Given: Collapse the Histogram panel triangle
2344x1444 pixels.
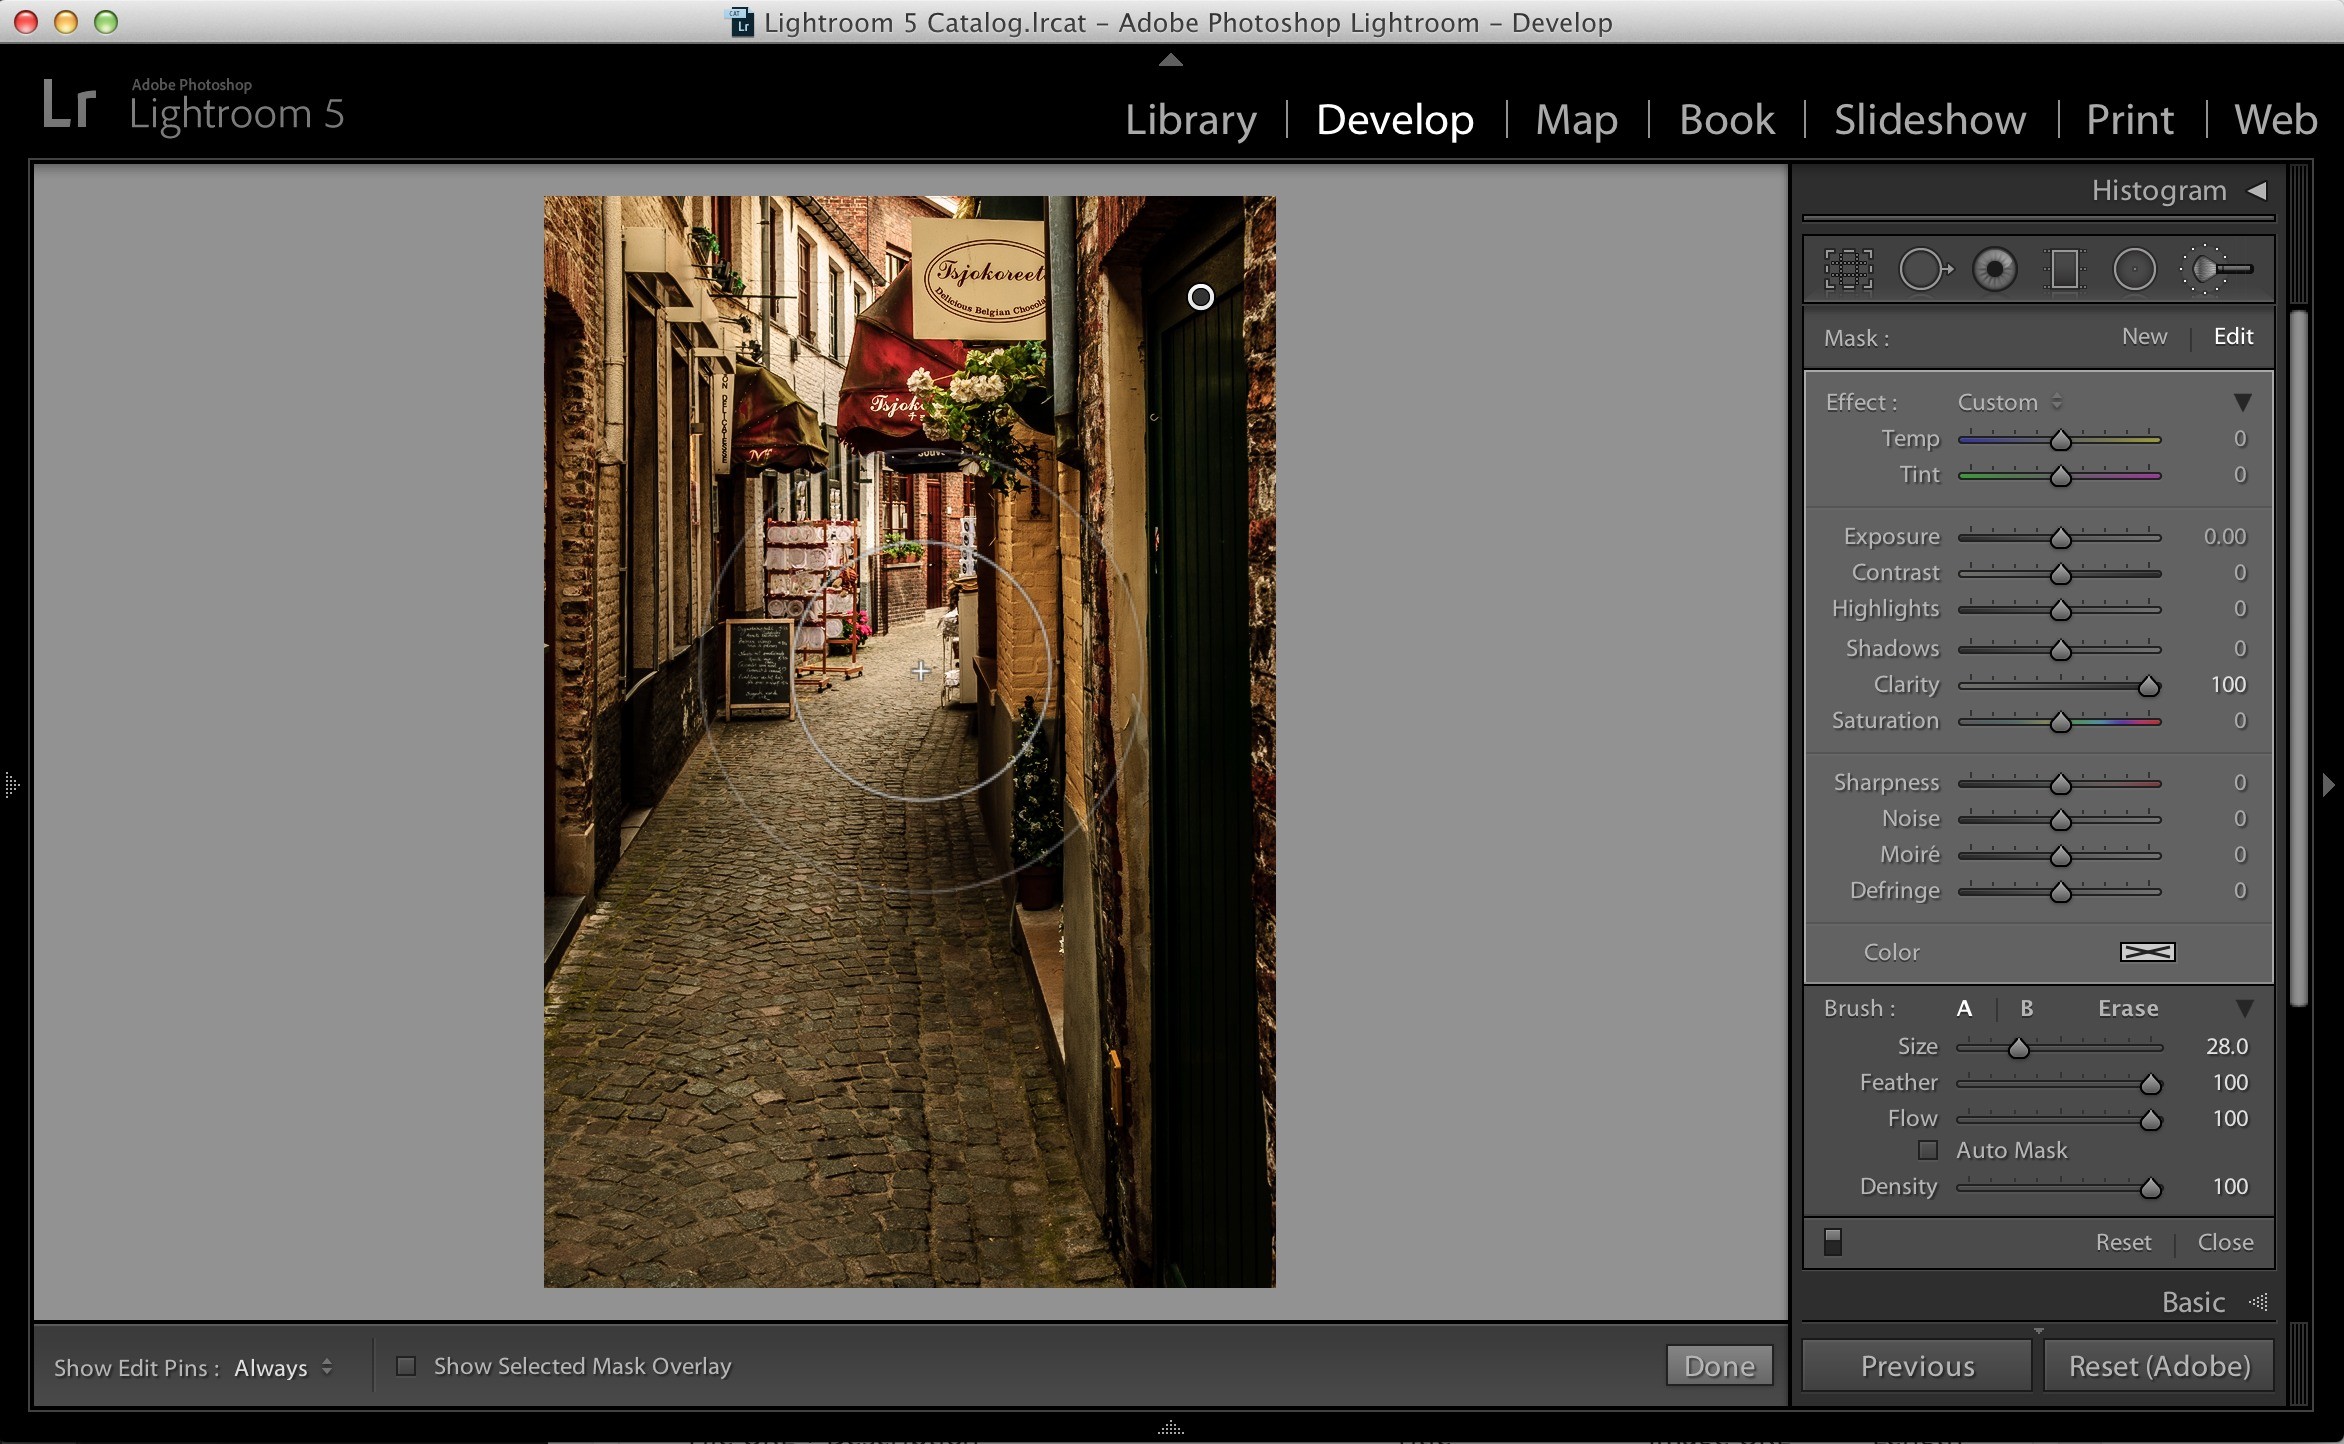Looking at the screenshot, I should [2257, 190].
